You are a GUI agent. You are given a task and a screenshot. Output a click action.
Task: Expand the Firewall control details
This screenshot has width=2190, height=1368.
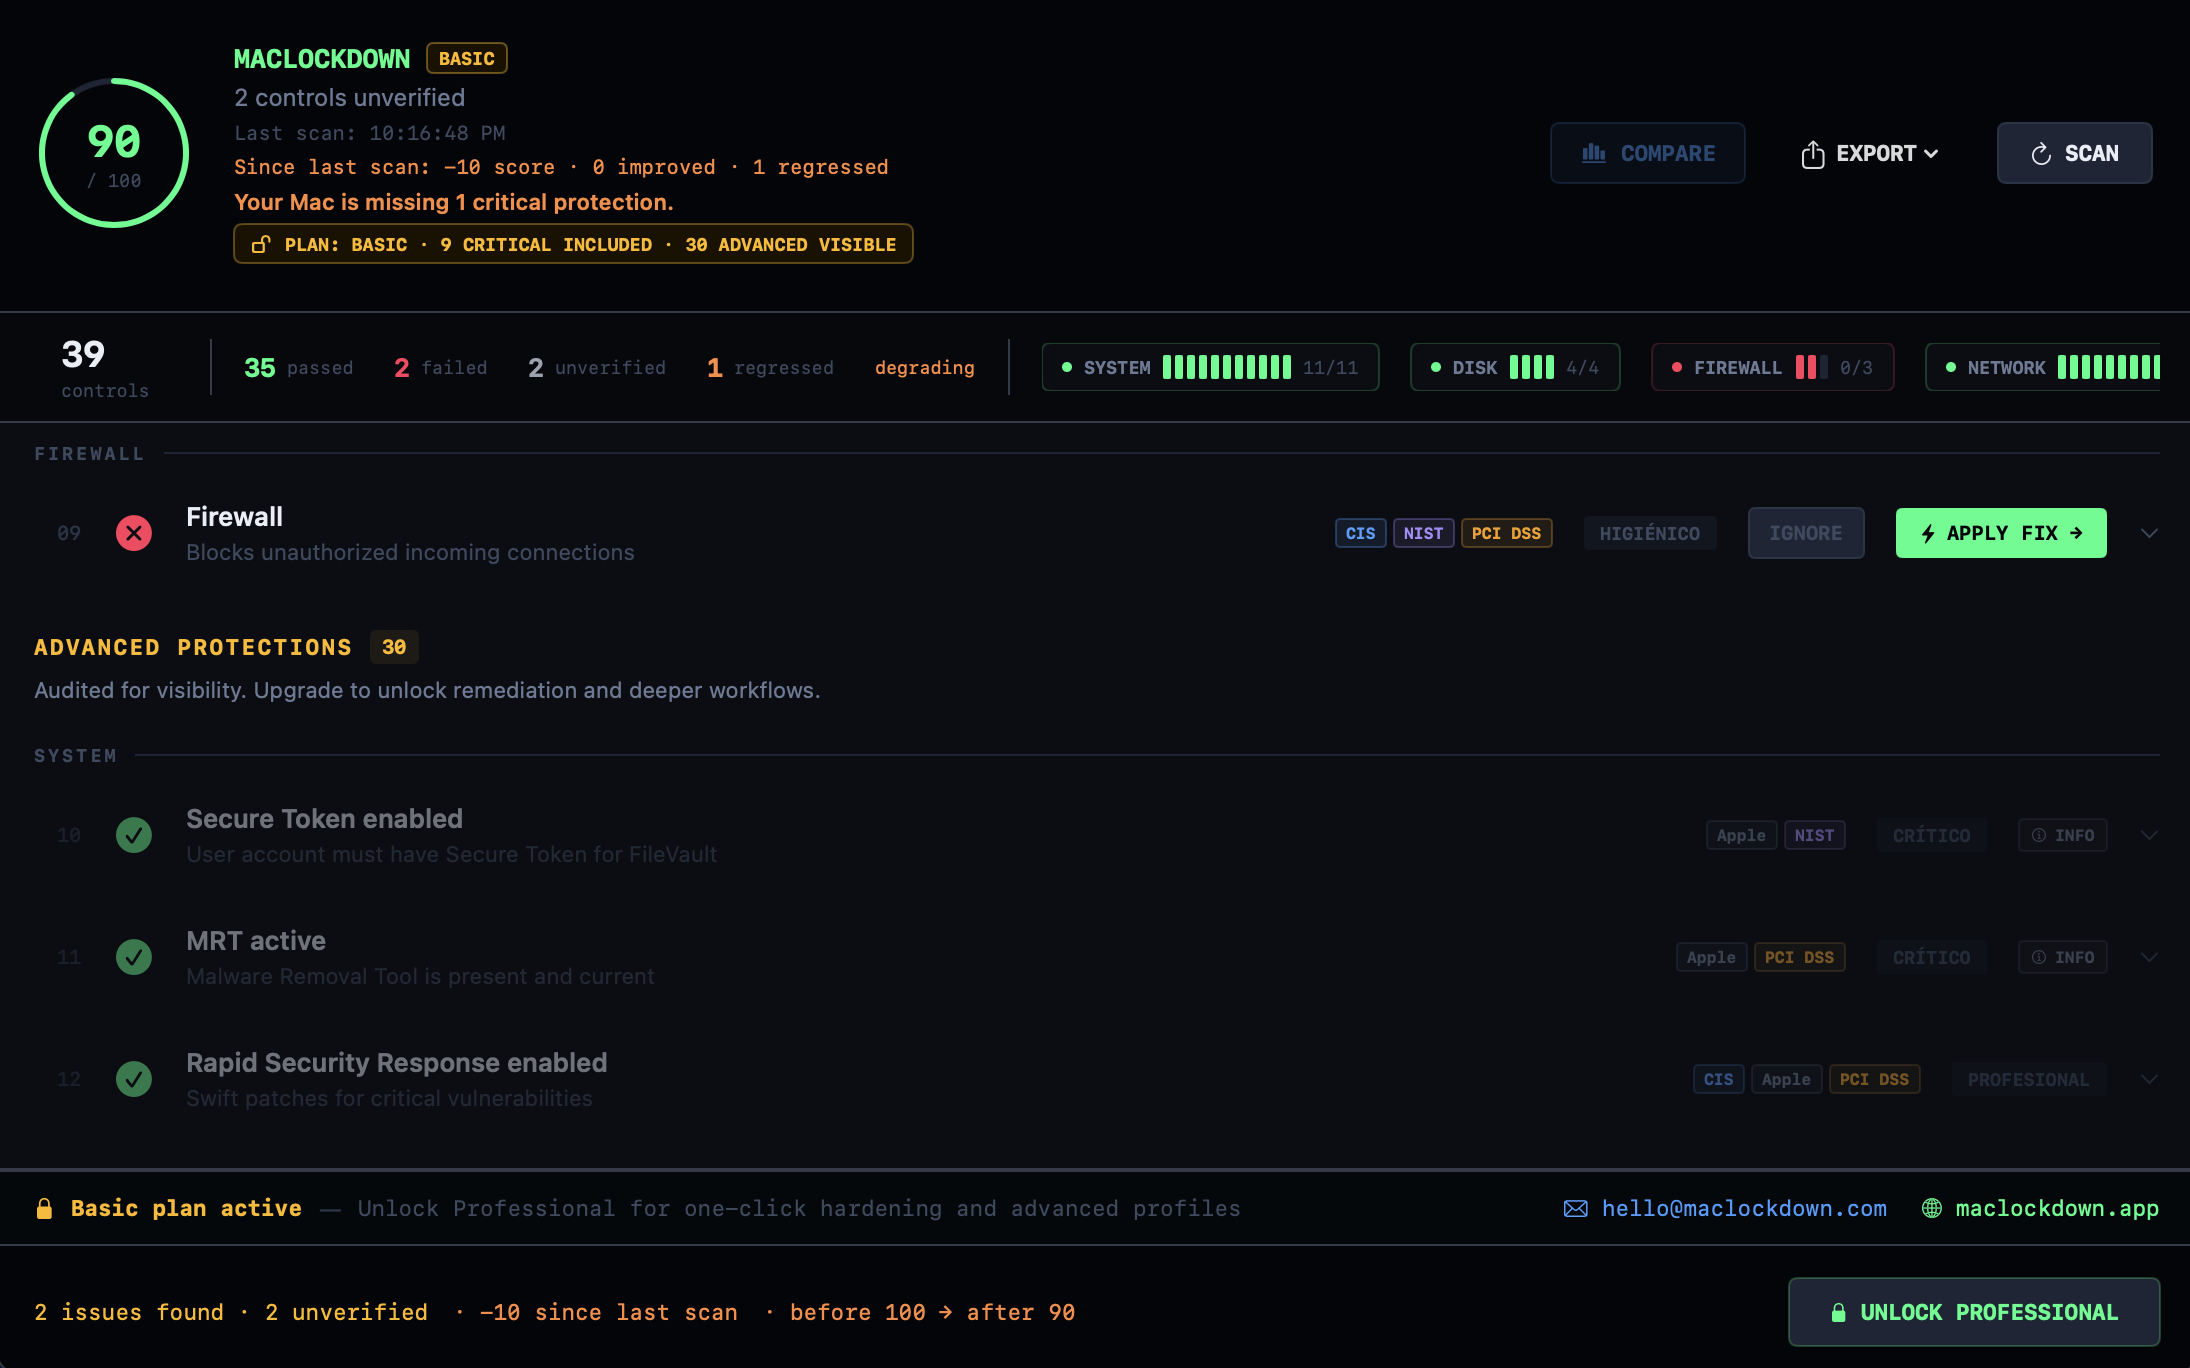click(2149, 533)
